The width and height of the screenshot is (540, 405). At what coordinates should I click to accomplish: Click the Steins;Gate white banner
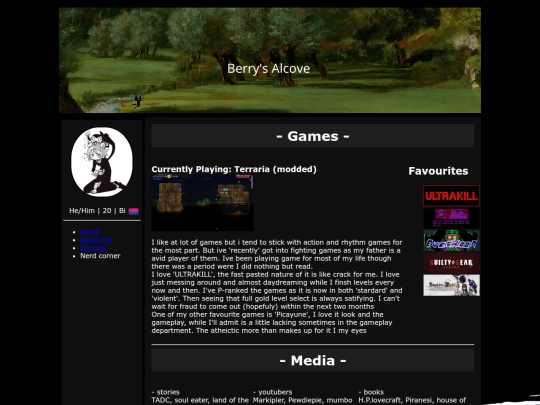click(451, 285)
